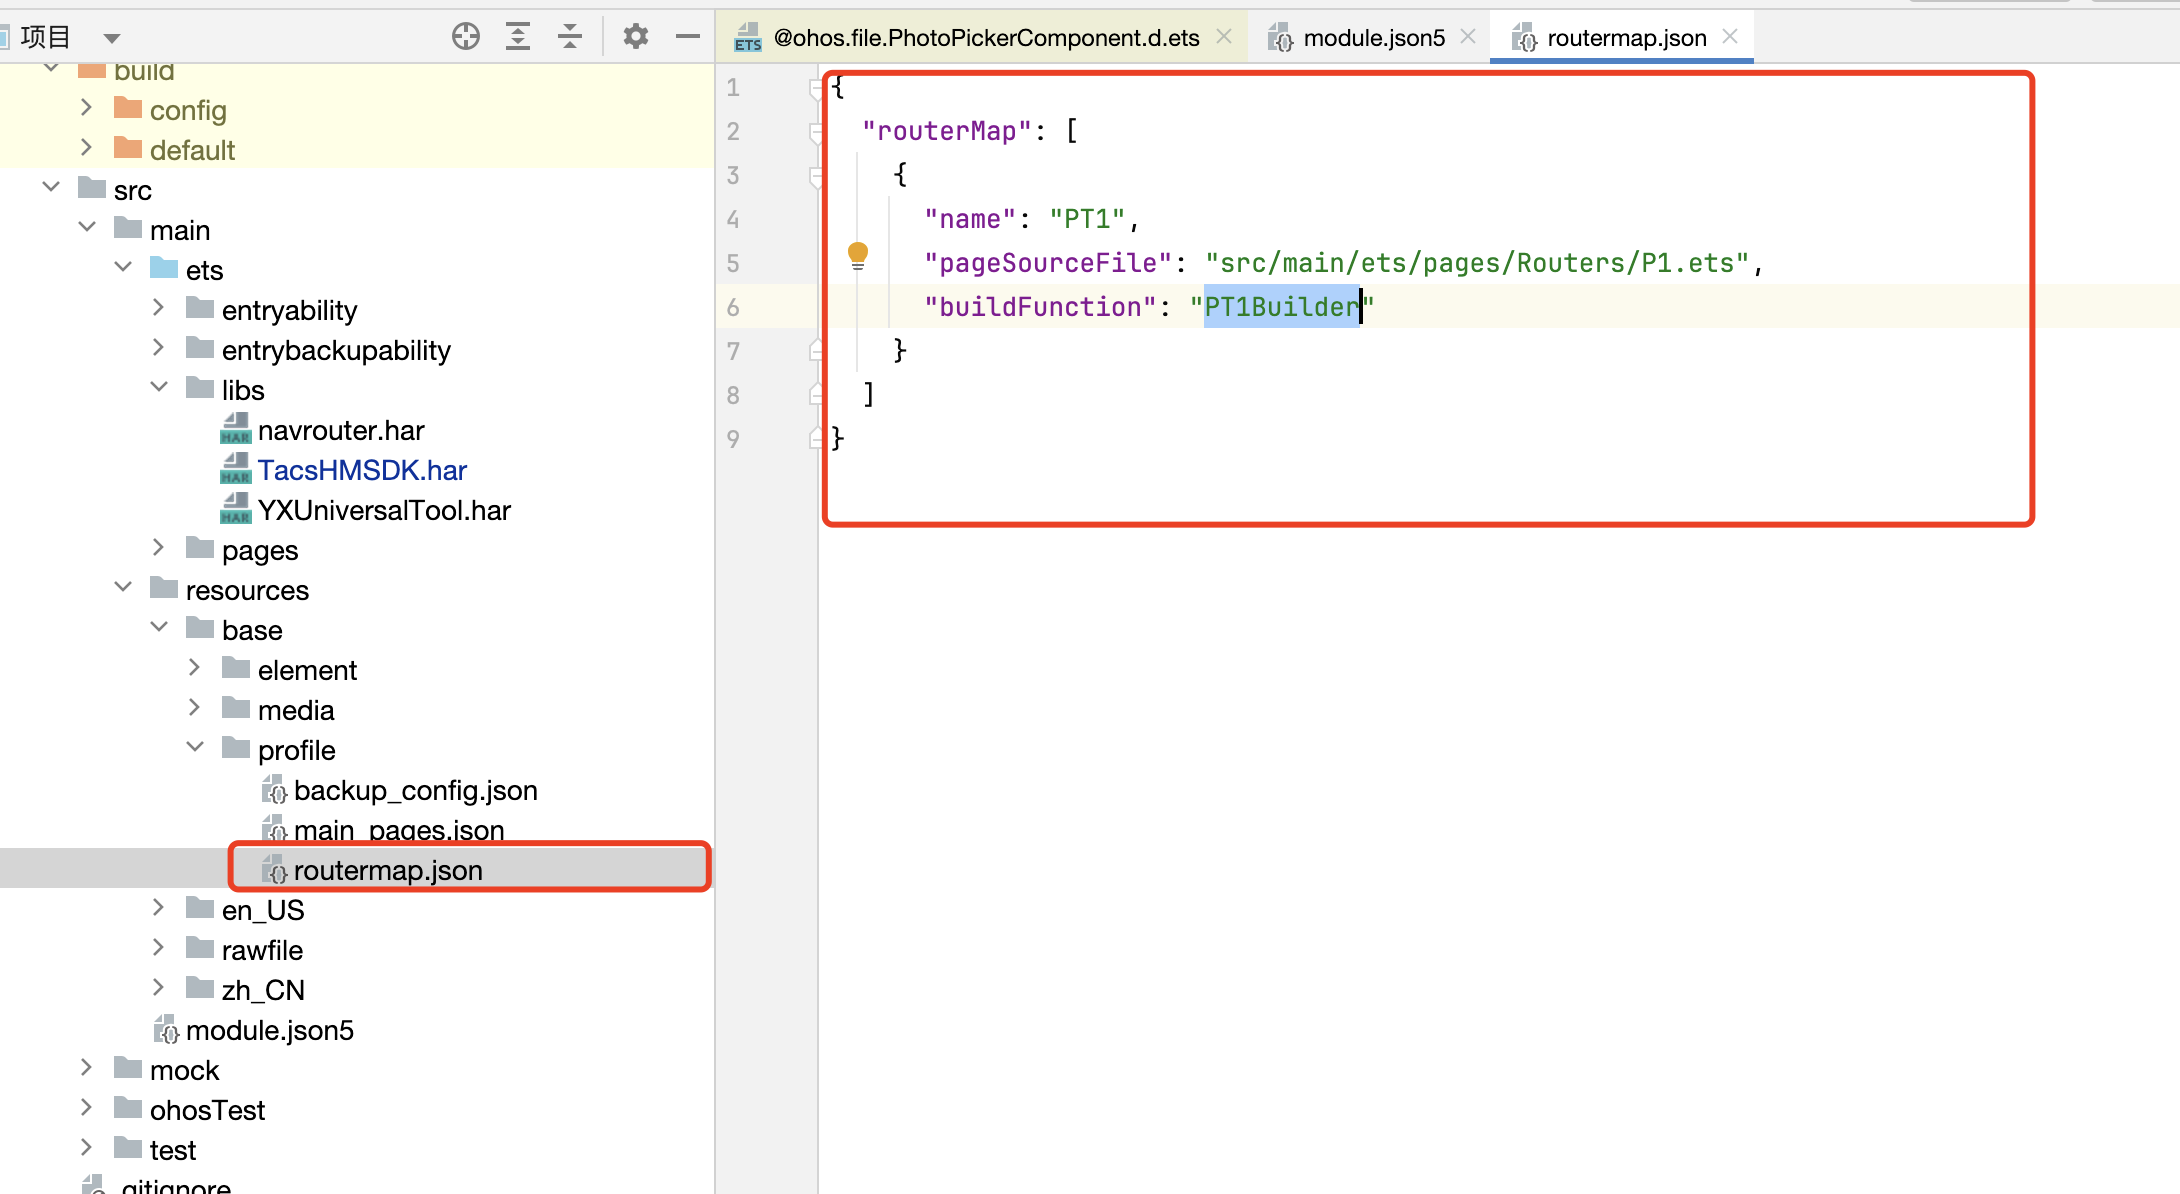The width and height of the screenshot is (2180, 1194).
Task: Select backup_config.json file
Action: [415, 790]
